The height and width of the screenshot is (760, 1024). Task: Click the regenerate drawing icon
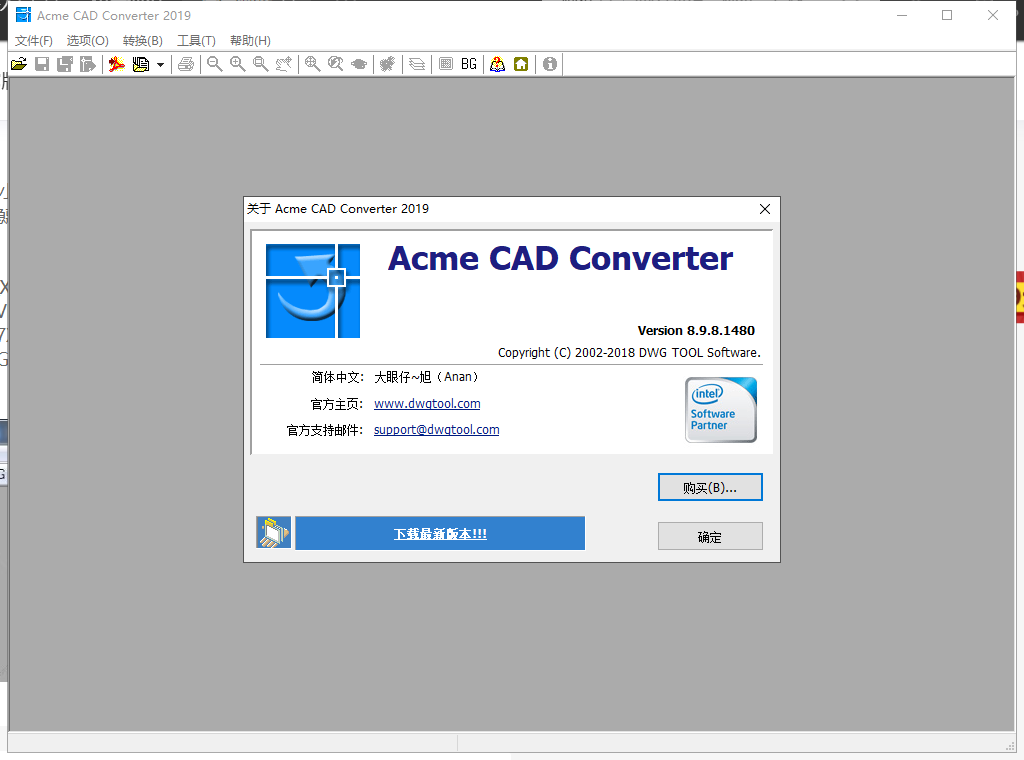pos(388,64)
